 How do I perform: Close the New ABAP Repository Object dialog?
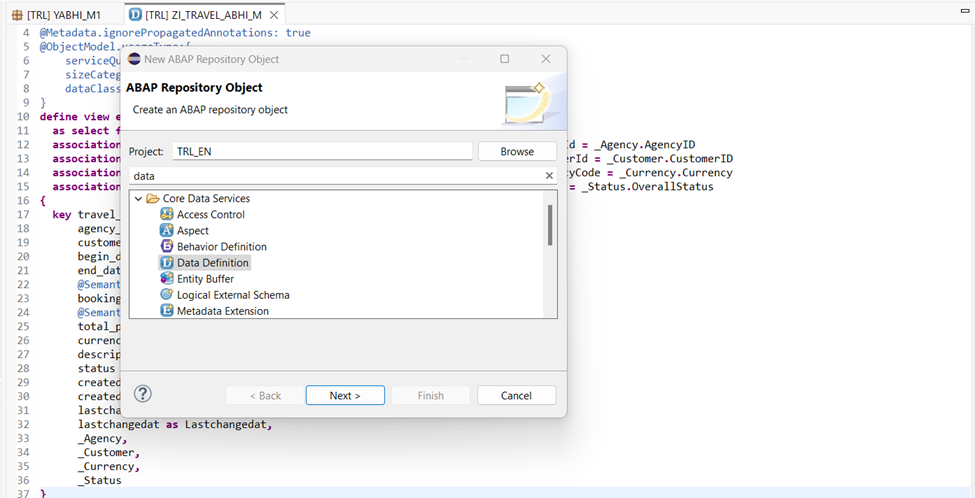click(546, 59)
